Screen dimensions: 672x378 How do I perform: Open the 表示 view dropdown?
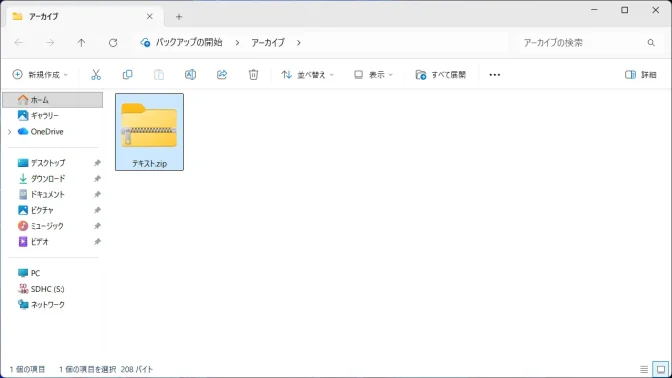[373, 75]
